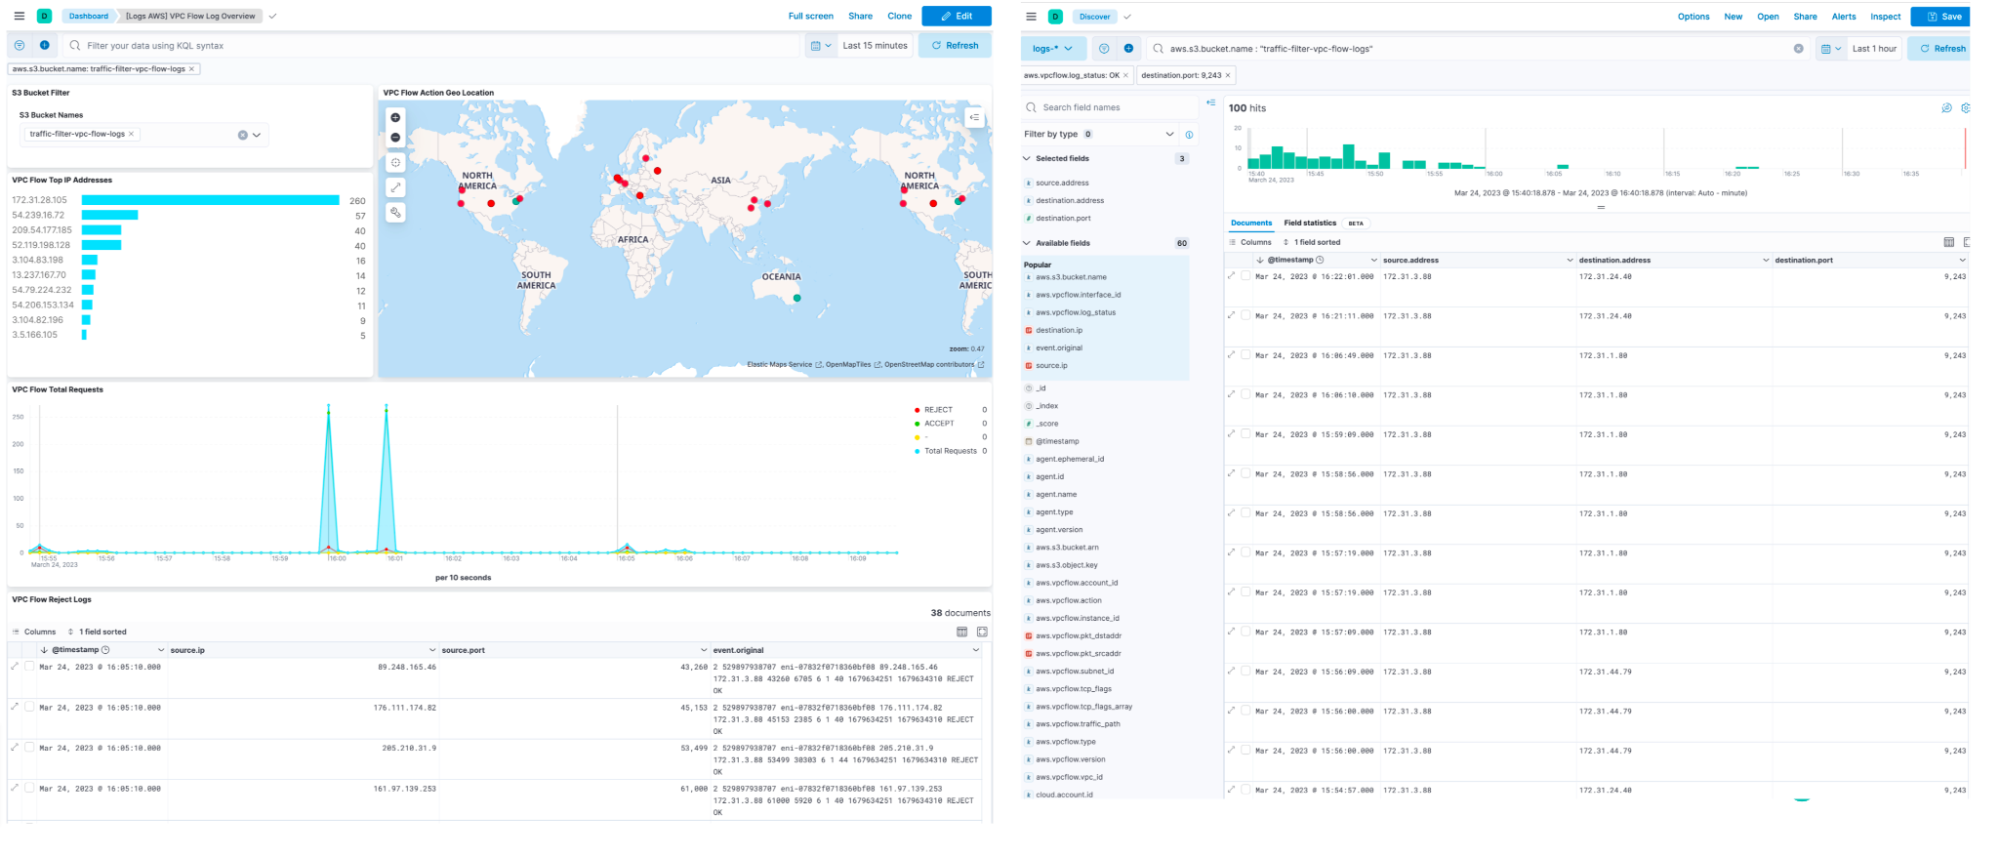Viewport: 1999px width, 847px height.
Task: Collapse the Selected fields section
Action: coord(1027,158)
